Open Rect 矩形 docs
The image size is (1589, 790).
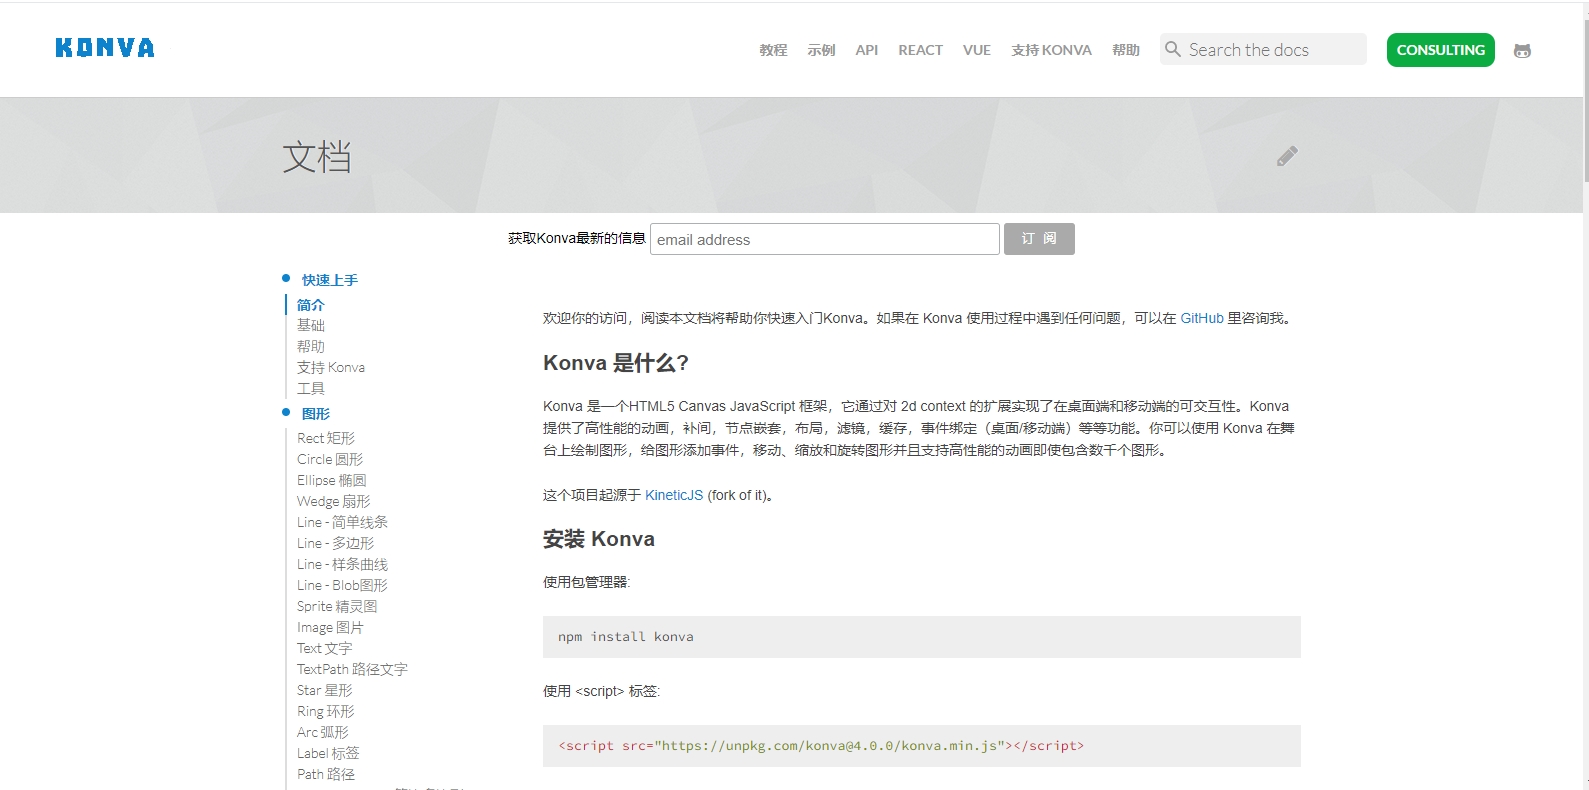(326, 438)
